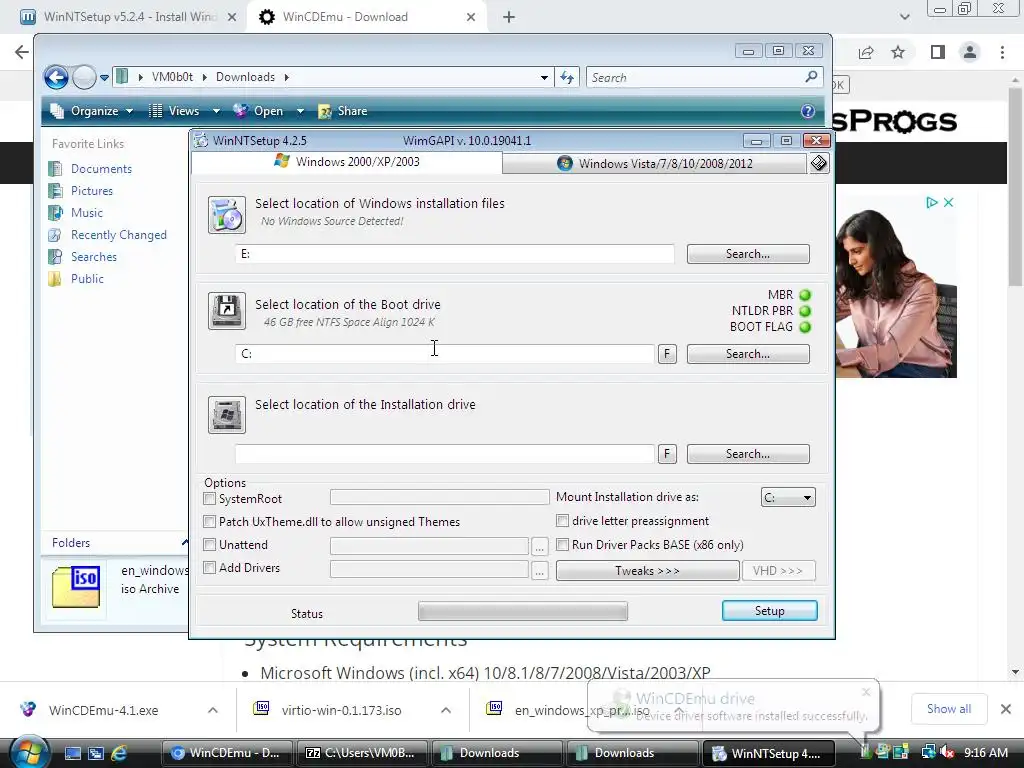Viewport: 1024px width, 768px height.
Task: Click the Explorer forward arrow button
Action: [x=84, y=77]
